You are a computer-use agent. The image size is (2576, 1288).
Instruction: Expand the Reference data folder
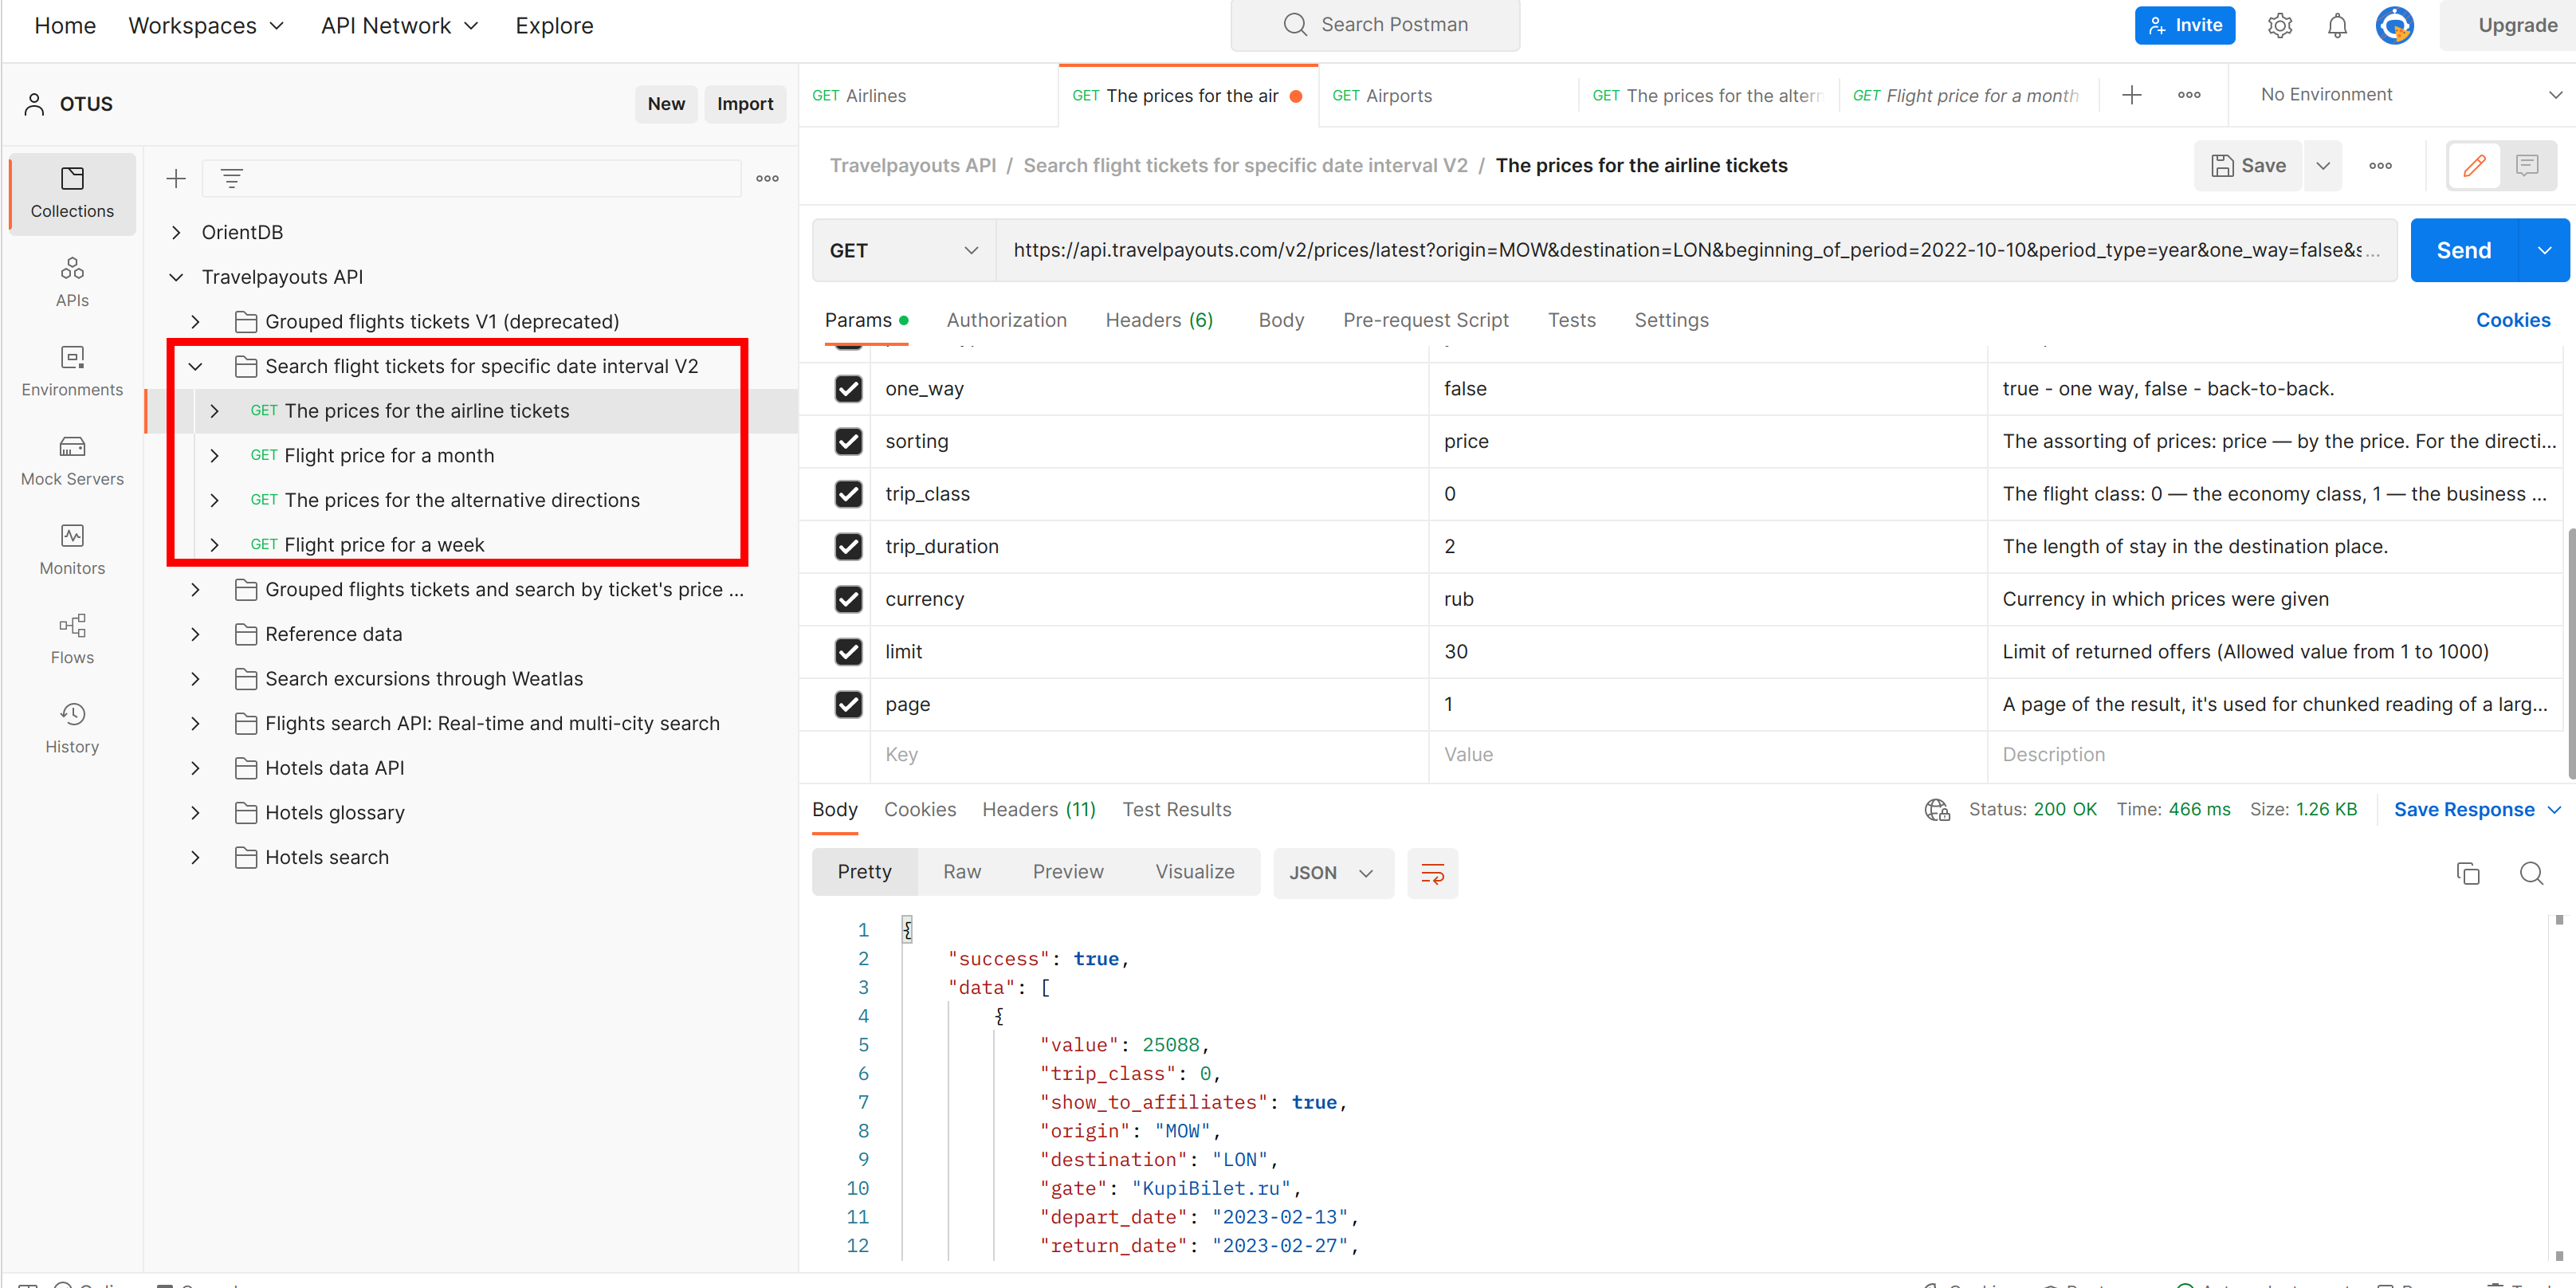pyautogui.click(x=195, y=634)
